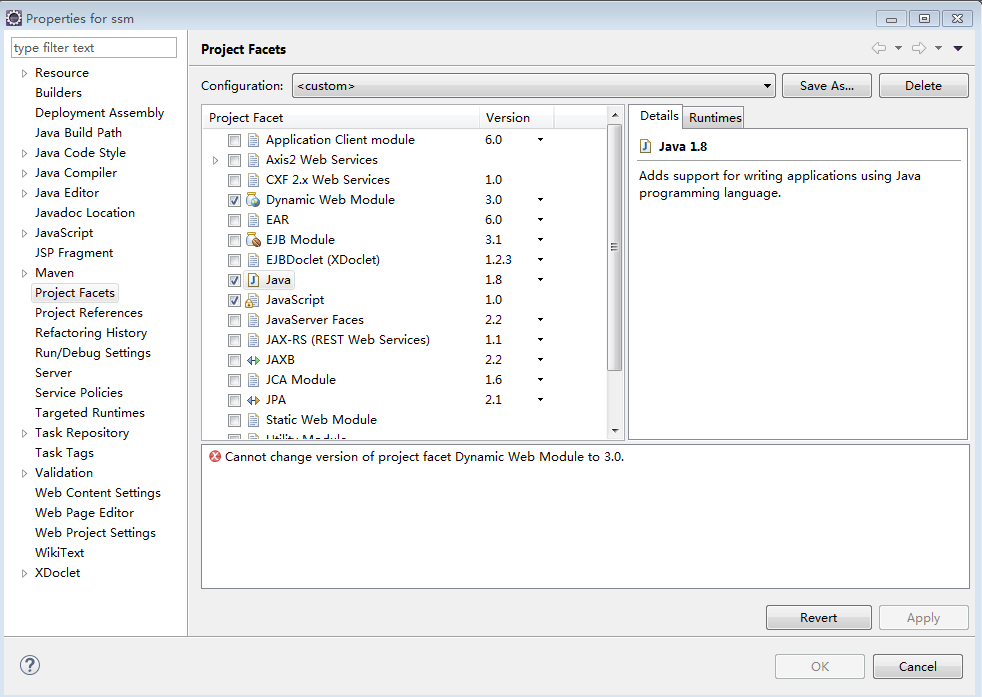
Task: Click the Dynamic Web Module facet icon
Action: click(253, 200)
